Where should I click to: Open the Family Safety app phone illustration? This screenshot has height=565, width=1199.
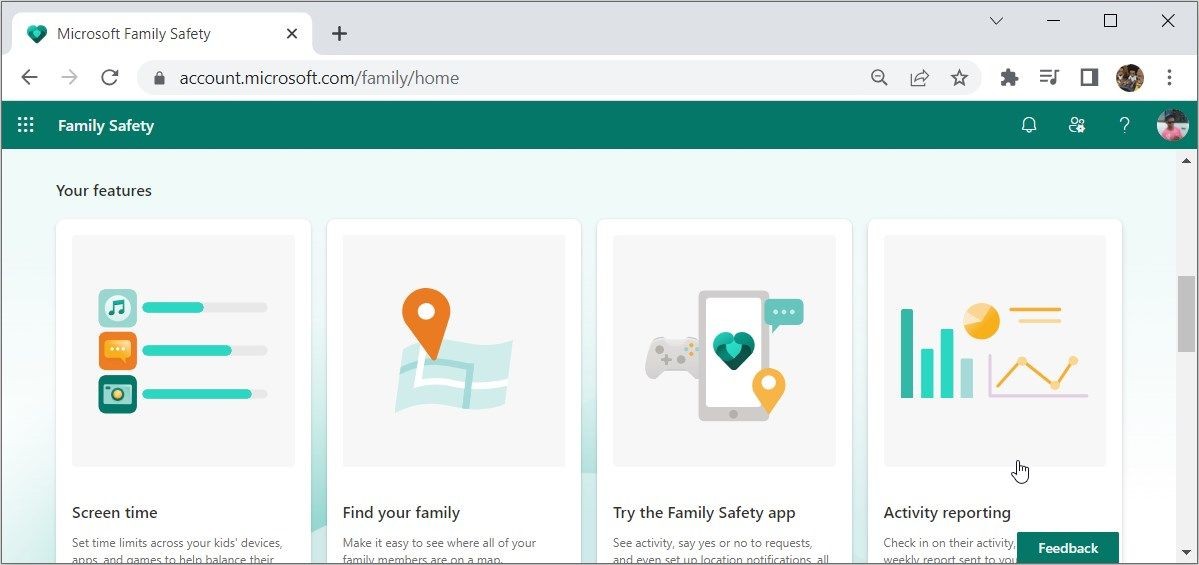tap(724, 351)
